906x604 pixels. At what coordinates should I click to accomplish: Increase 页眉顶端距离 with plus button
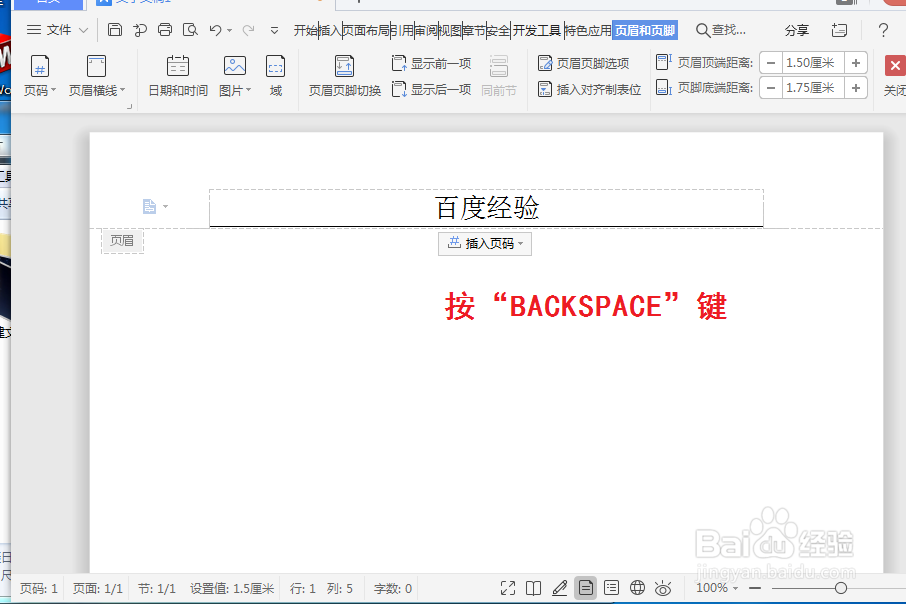pyautogui.click(x=856, y=63)
